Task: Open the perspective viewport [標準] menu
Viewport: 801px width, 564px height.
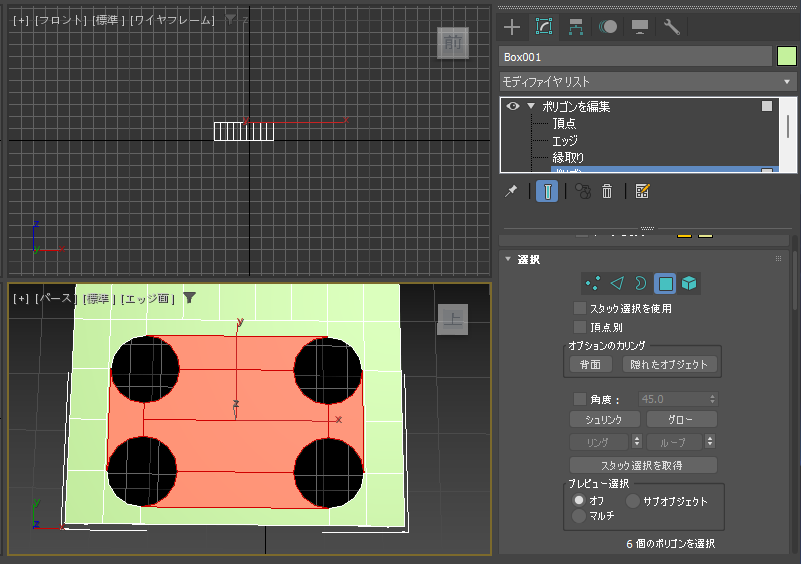Action: [x=99, y=298]
